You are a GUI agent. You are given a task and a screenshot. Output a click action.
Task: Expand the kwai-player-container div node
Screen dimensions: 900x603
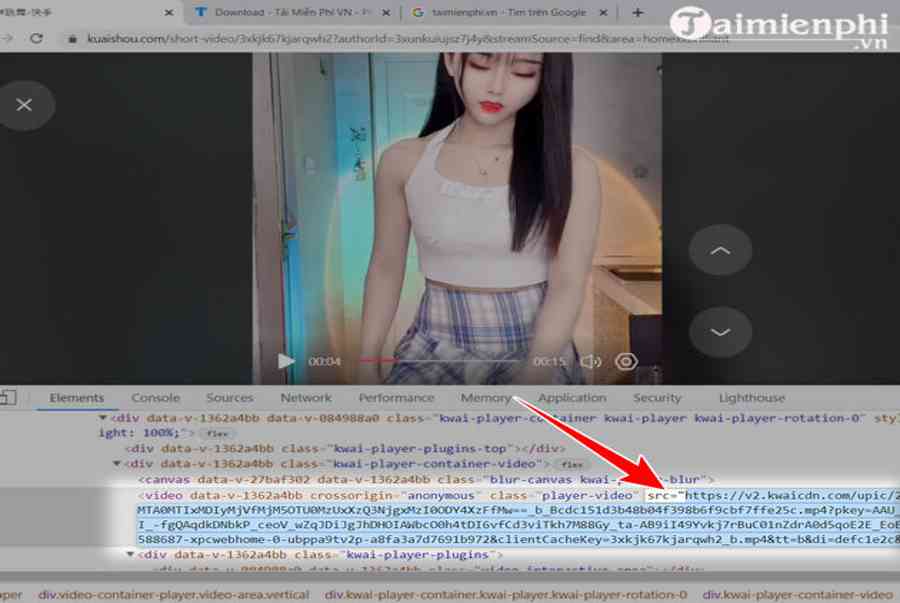click(x=101, y=418)
